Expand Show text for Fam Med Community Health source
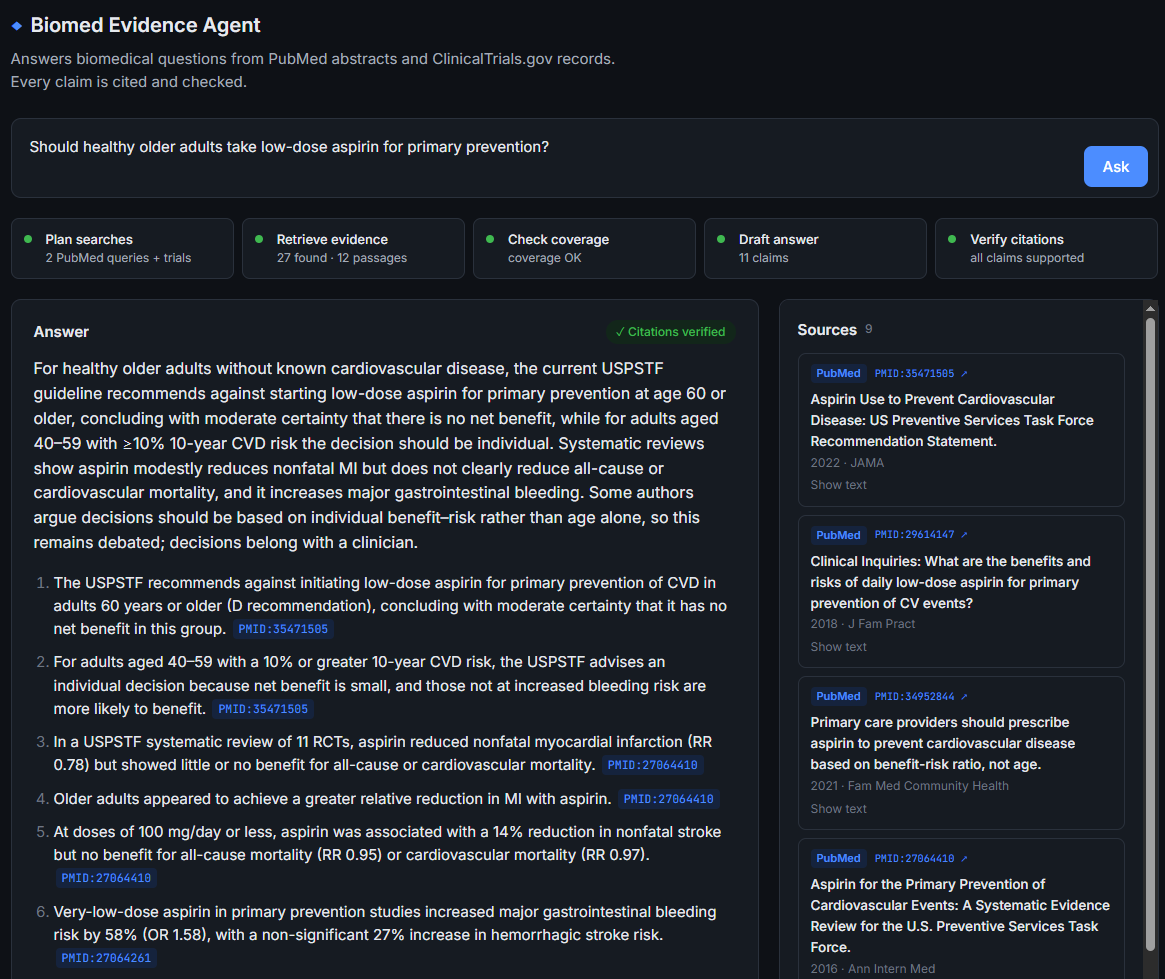The width and height of the screenshot is (1165, 979). pyautogui.click(x=838, y=809)
